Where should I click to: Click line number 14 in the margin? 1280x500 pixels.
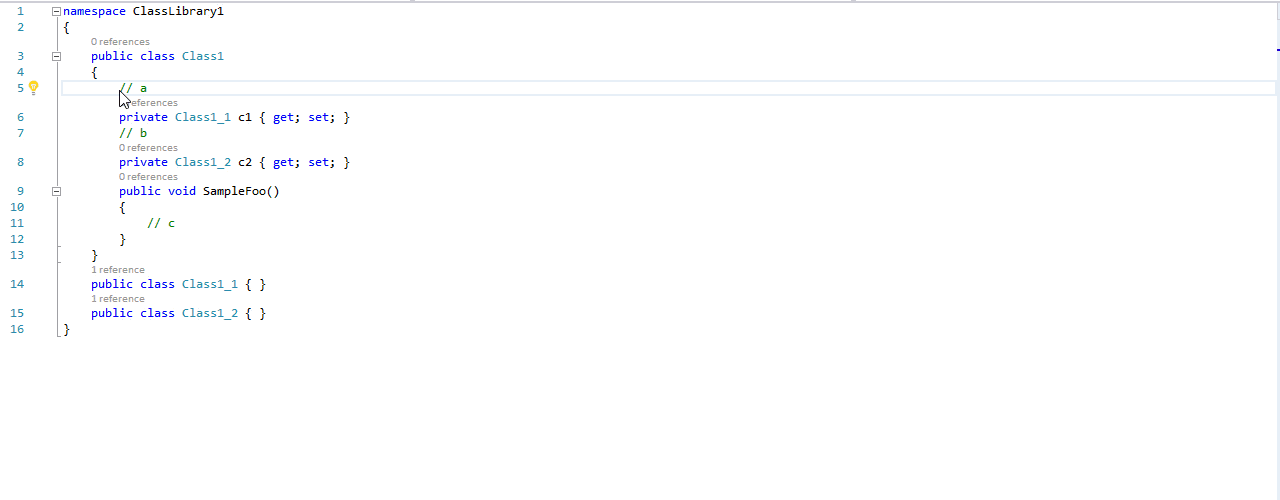click(x=17, y=284)
